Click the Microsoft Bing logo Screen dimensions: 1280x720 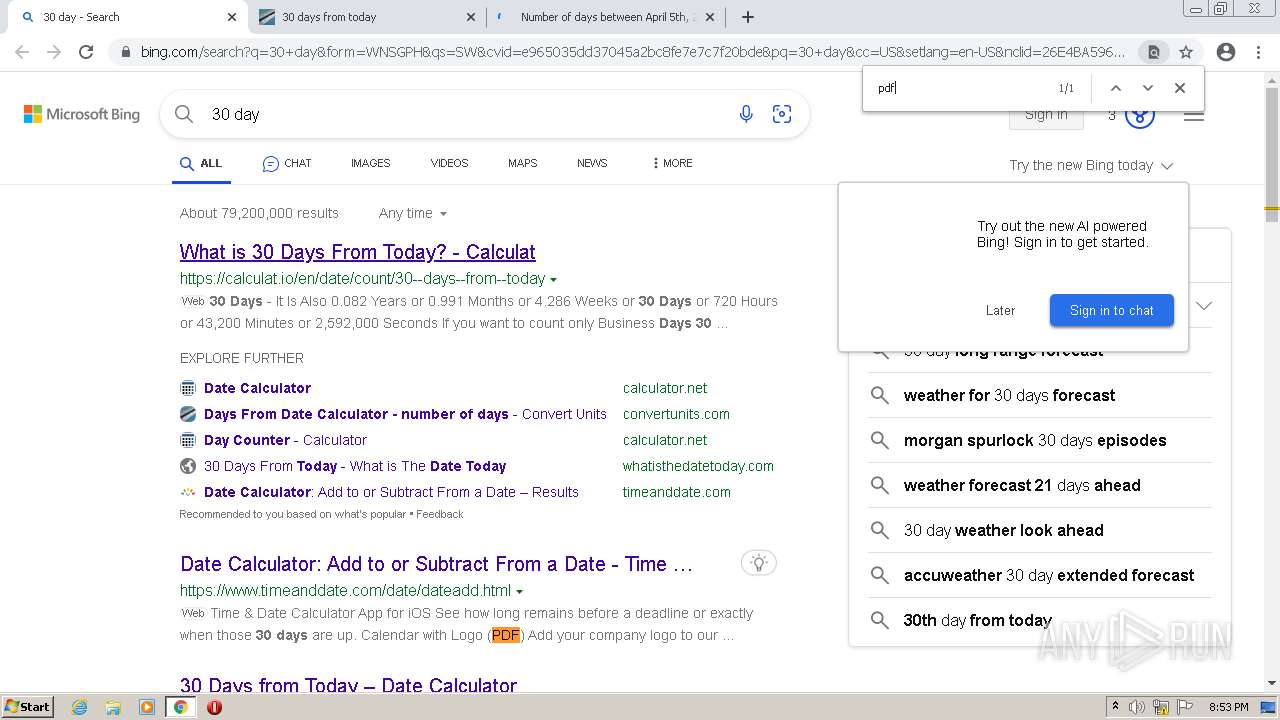tap(82, 114)
